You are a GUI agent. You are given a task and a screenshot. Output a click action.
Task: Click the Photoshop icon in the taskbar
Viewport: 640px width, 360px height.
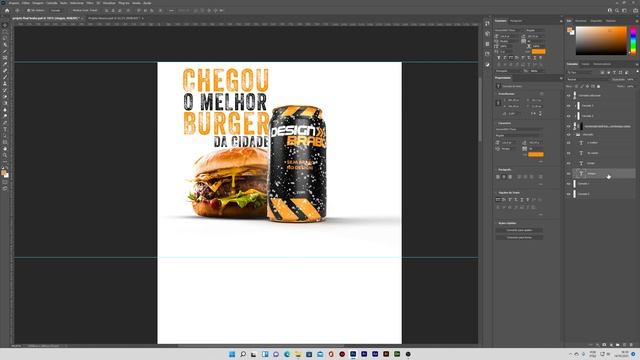pos(353,354)
